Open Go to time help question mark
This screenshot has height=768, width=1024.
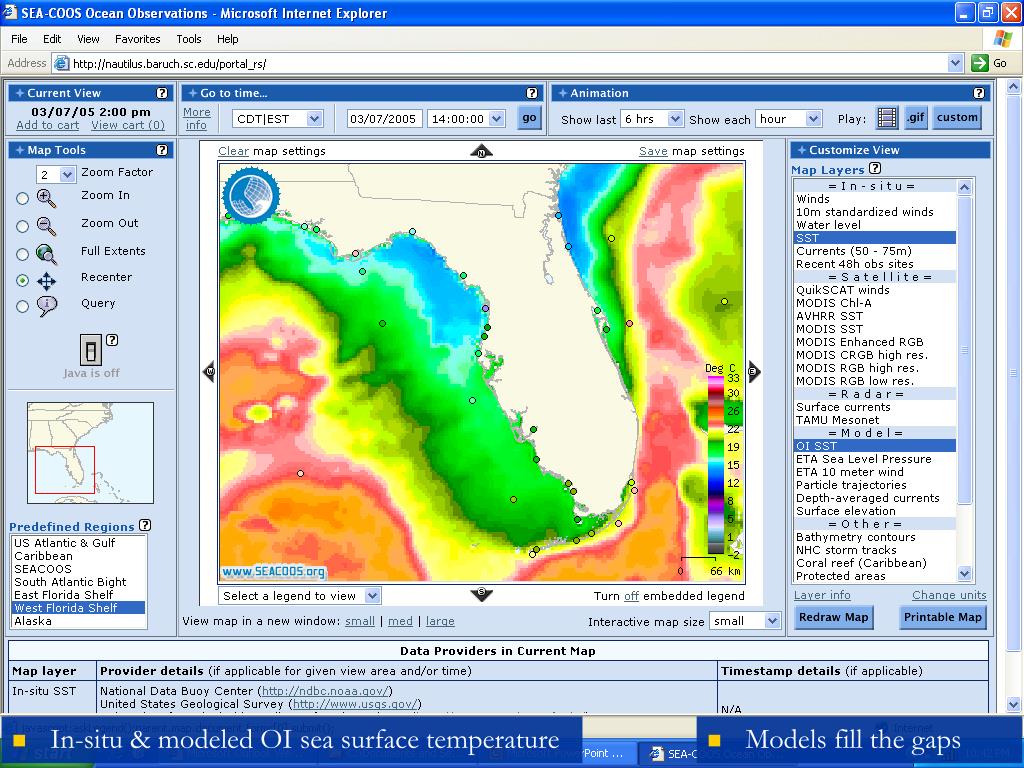coord(532,93)
